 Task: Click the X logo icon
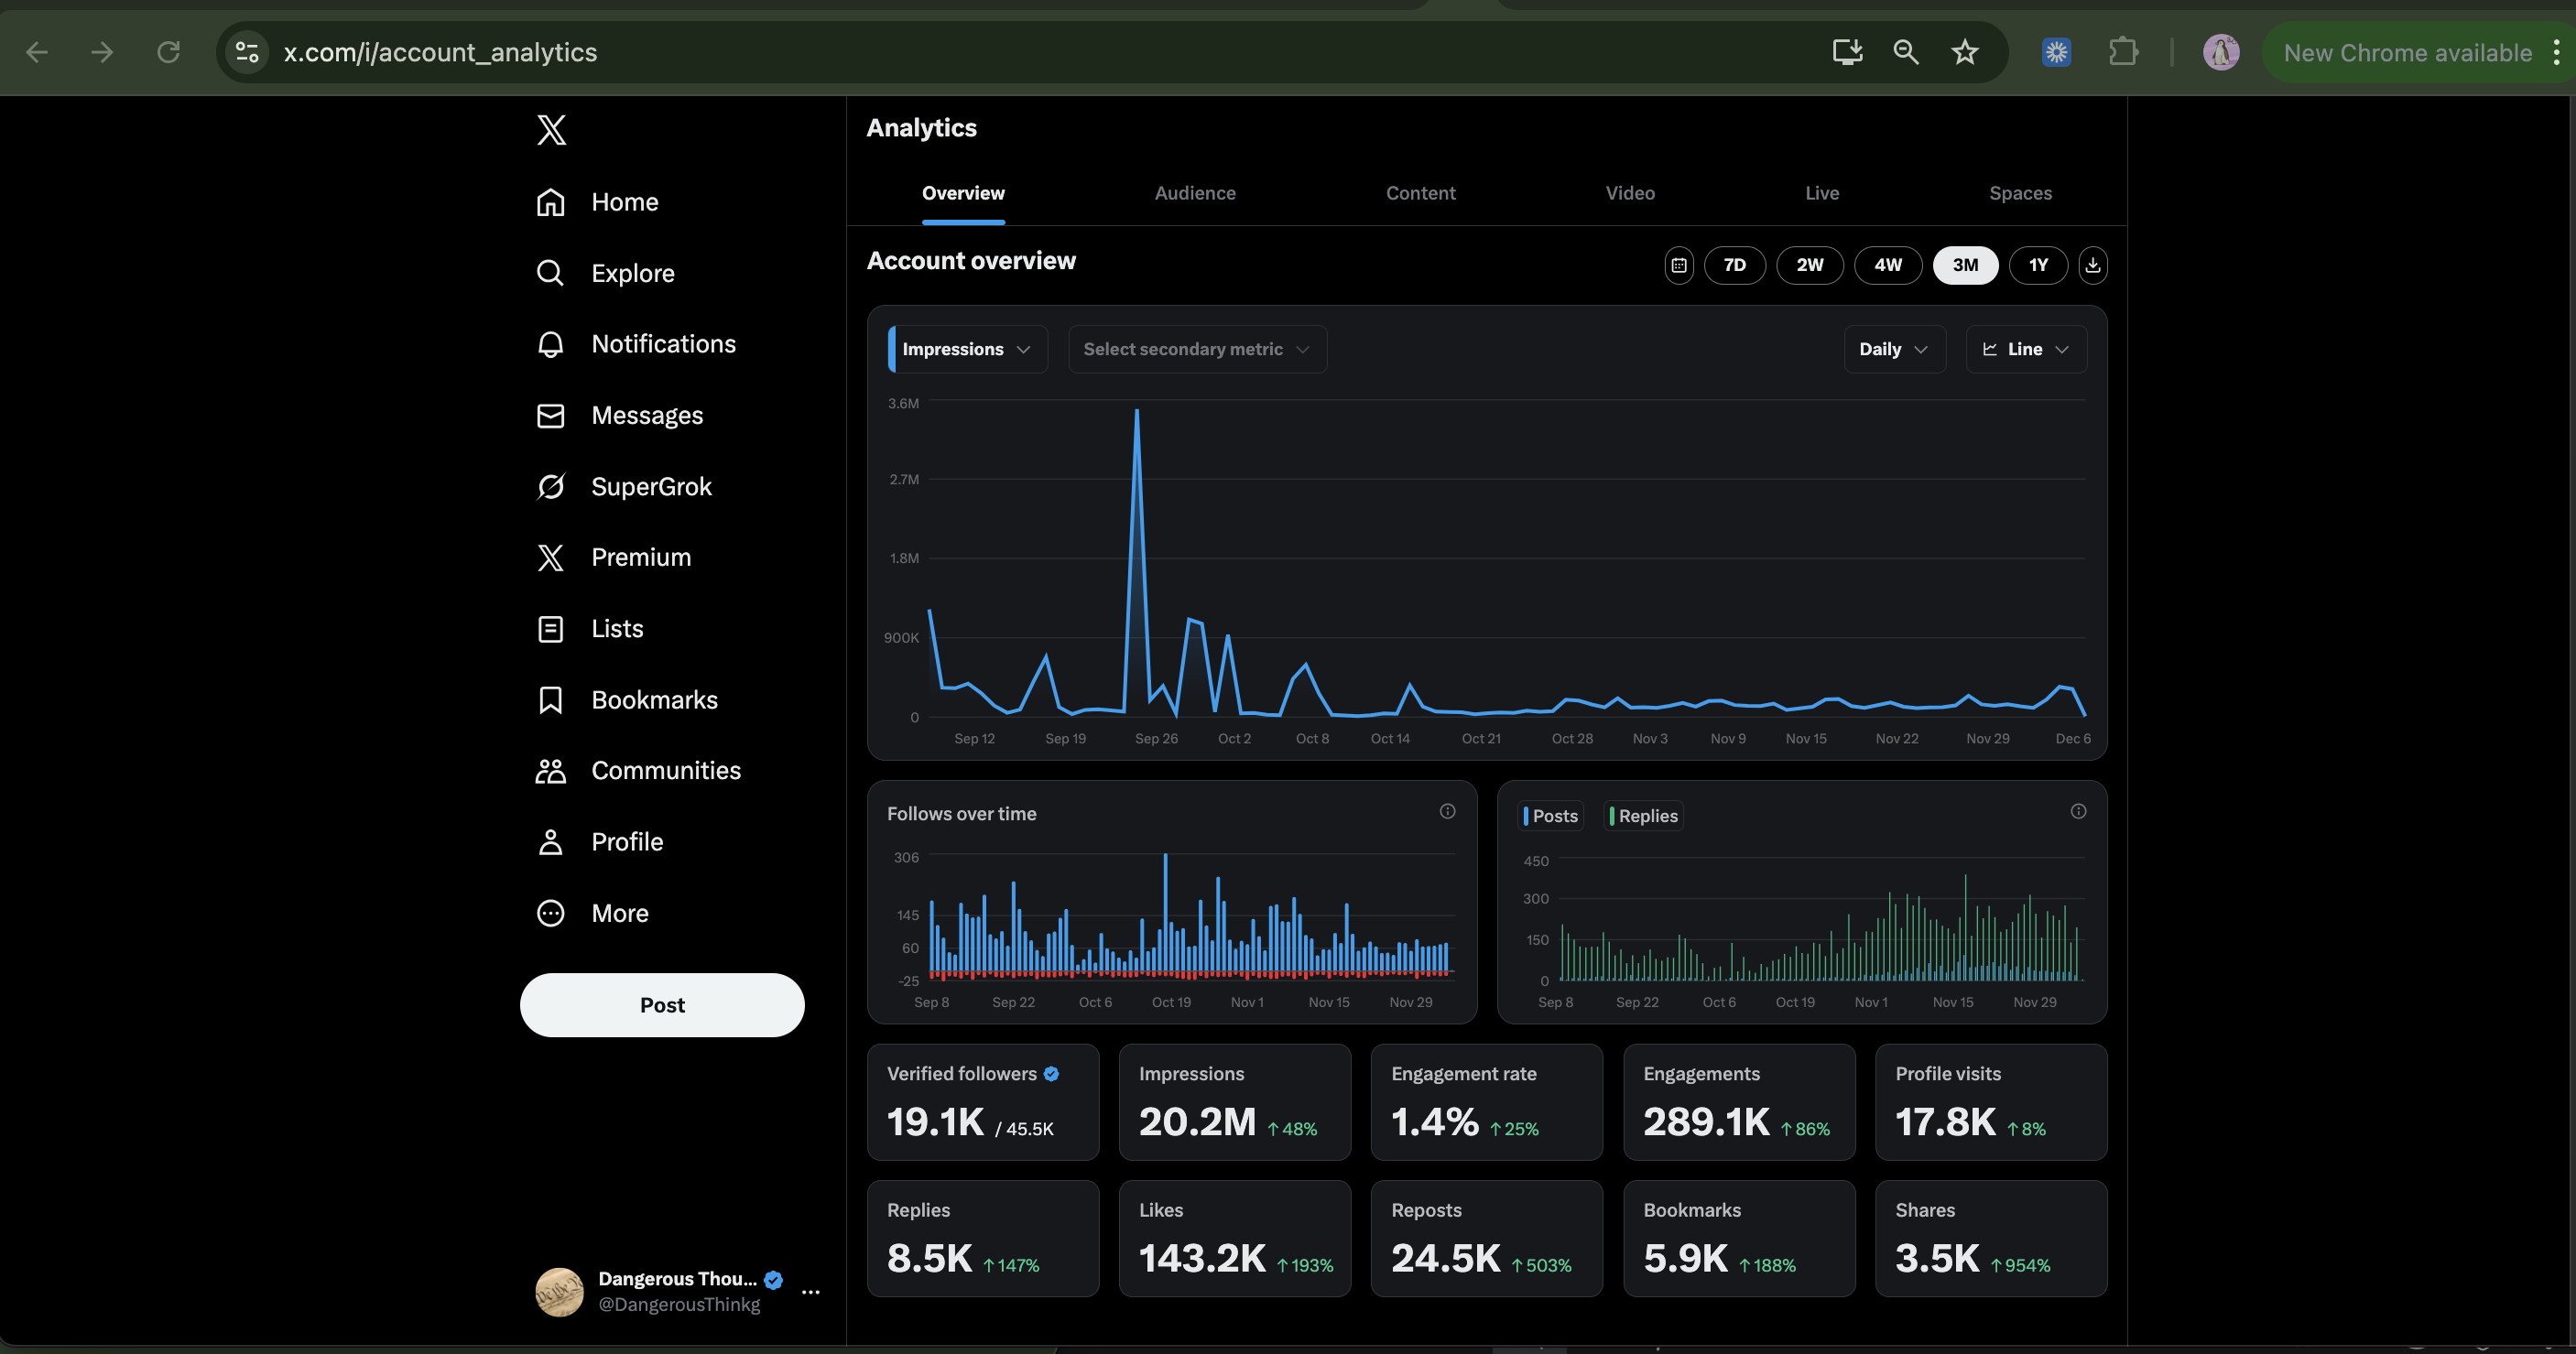click(x=551, y=130)
